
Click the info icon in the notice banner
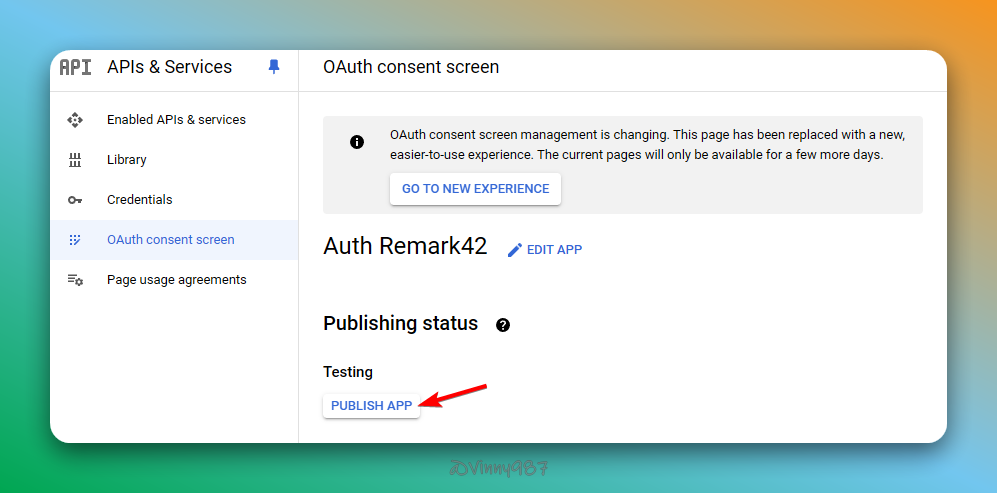click(x=357, y=142)
